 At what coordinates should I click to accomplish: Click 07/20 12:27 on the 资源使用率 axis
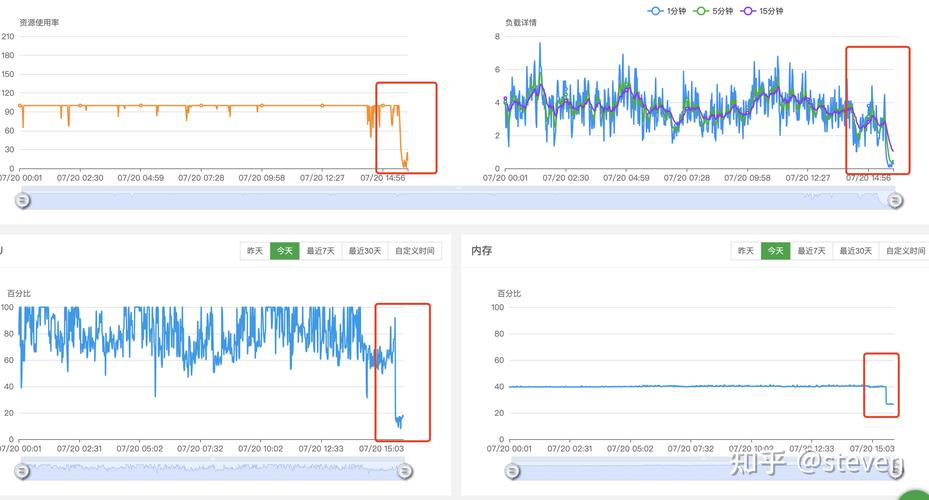322,178
